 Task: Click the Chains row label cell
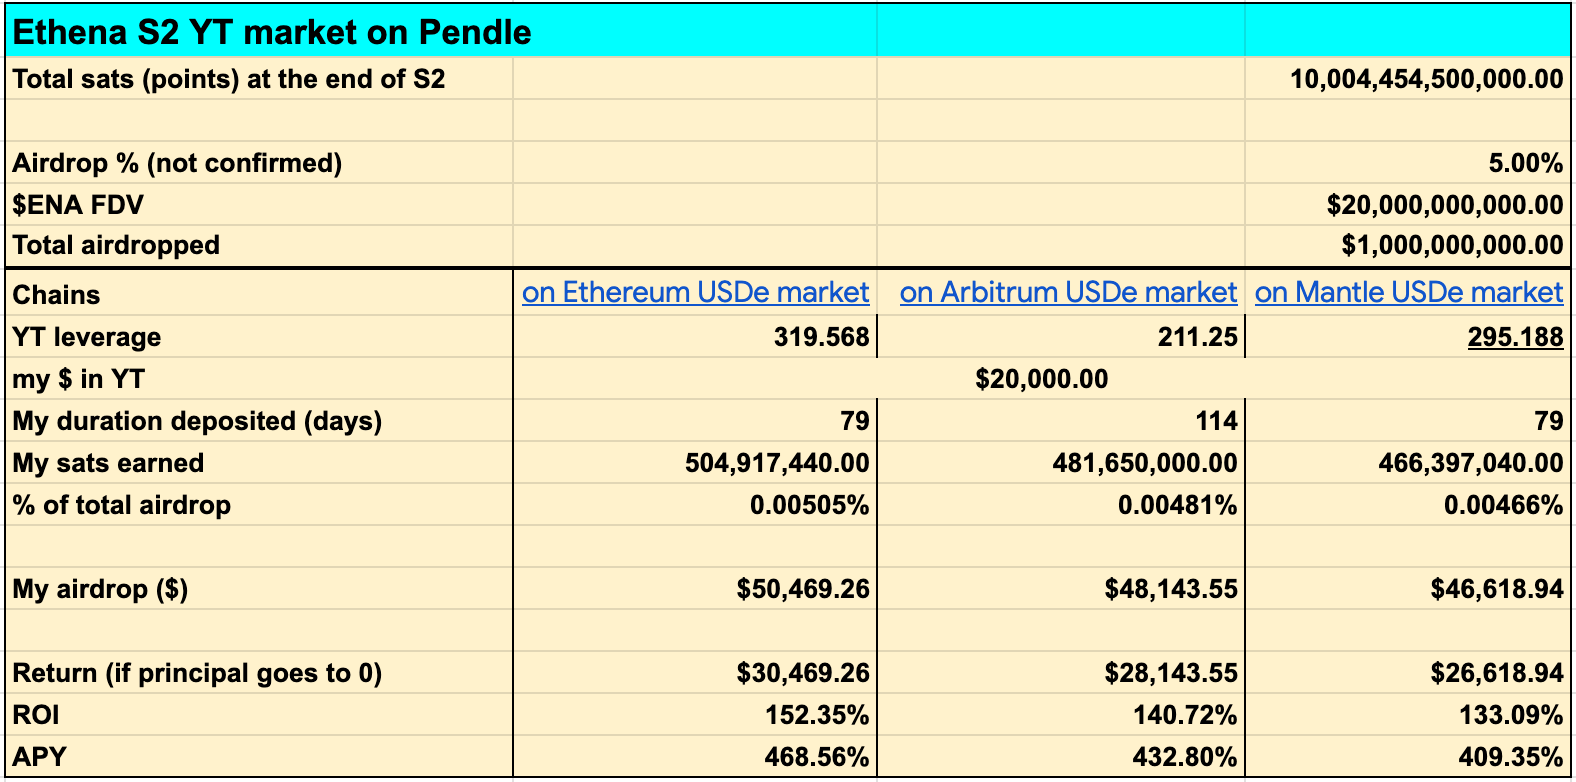point(57,295)
